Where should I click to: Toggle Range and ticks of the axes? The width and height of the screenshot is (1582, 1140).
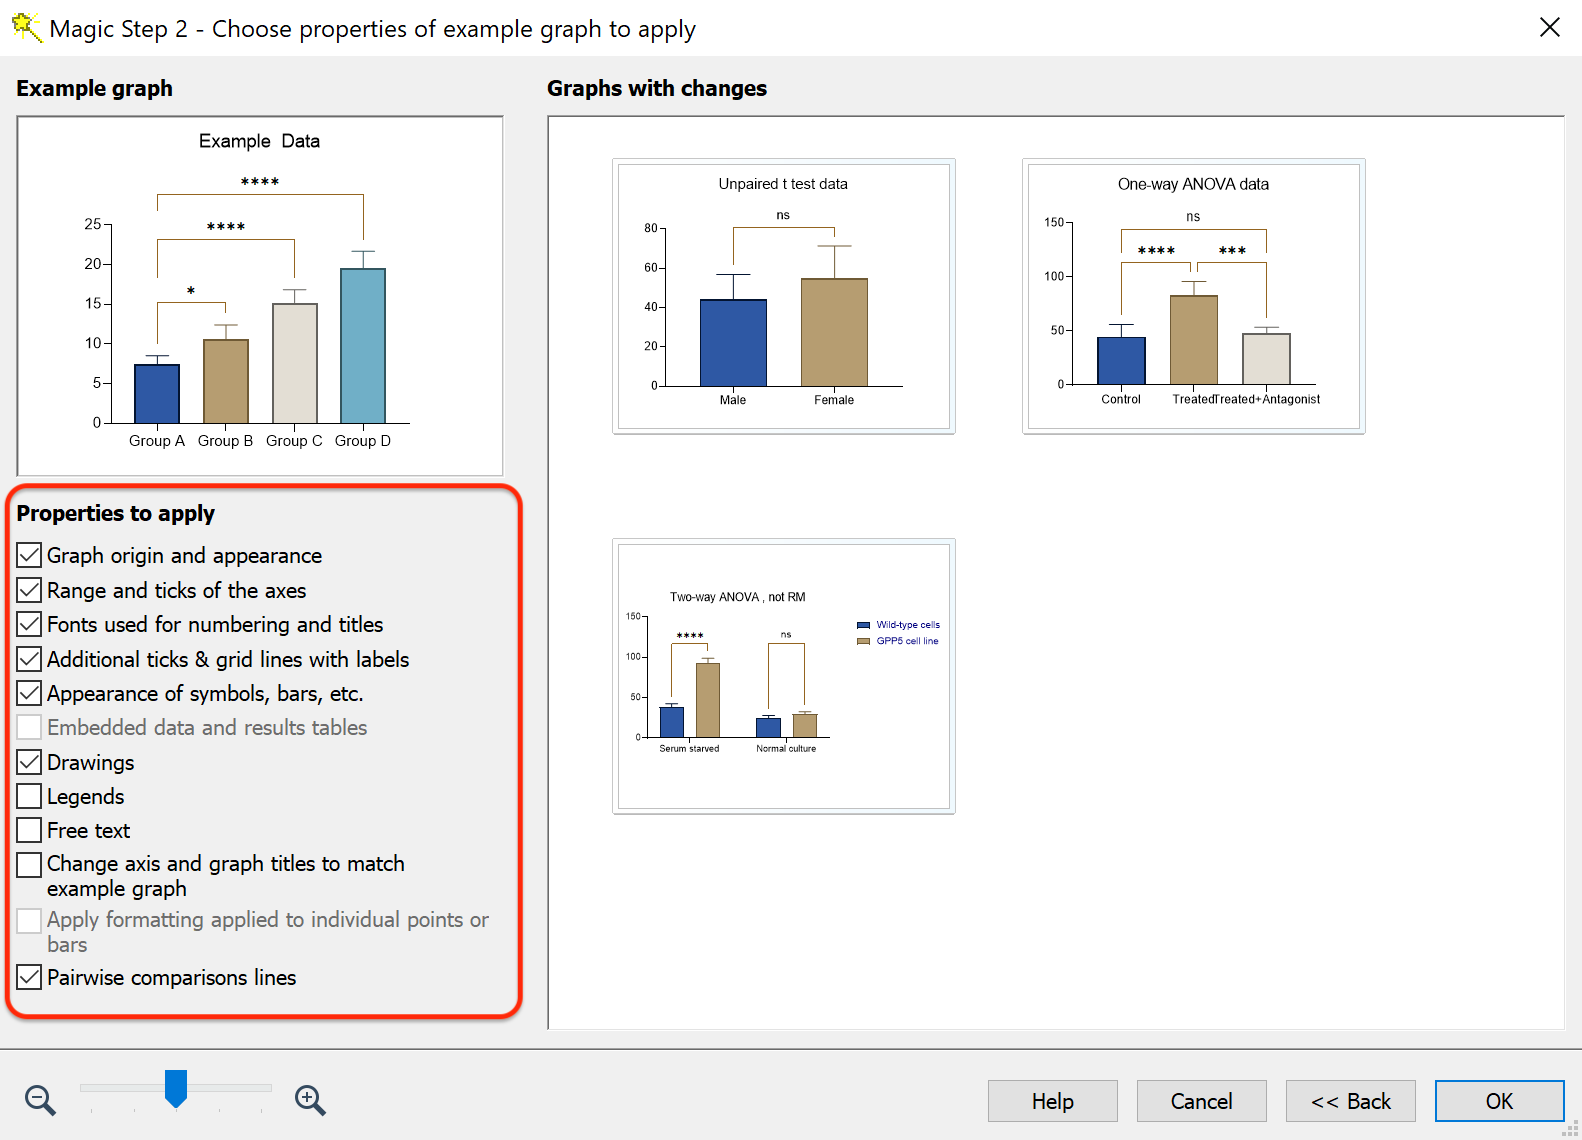point(30,590)
